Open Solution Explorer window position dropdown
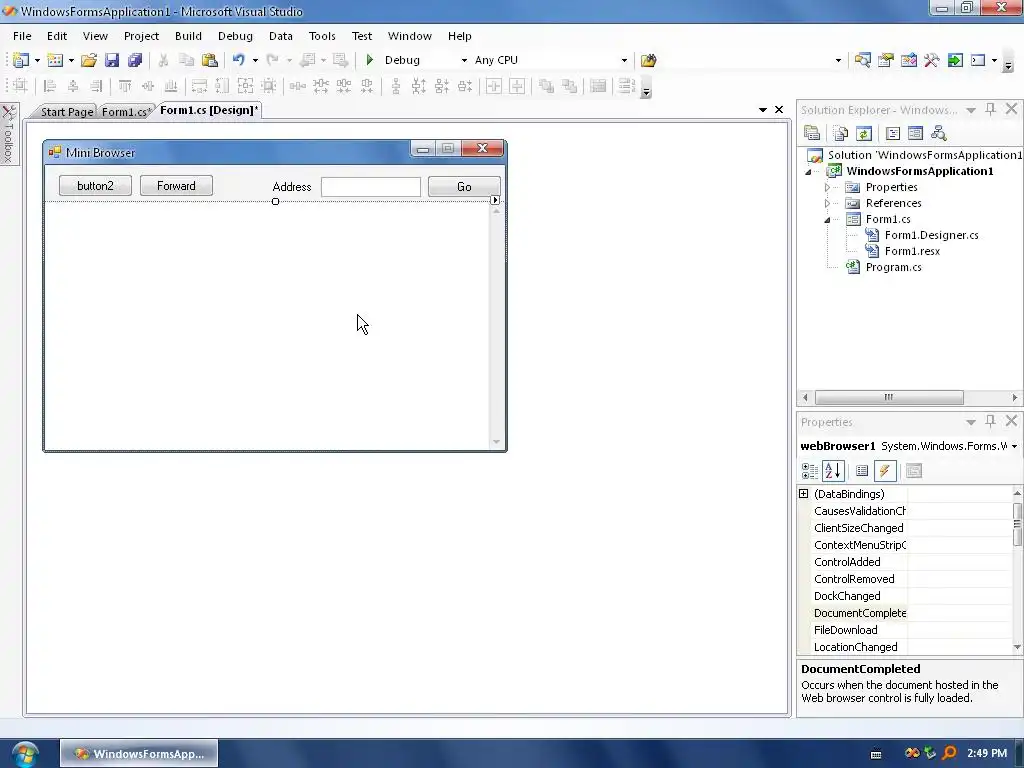This screenshot has width=1024, height=768. coord(971,110)
